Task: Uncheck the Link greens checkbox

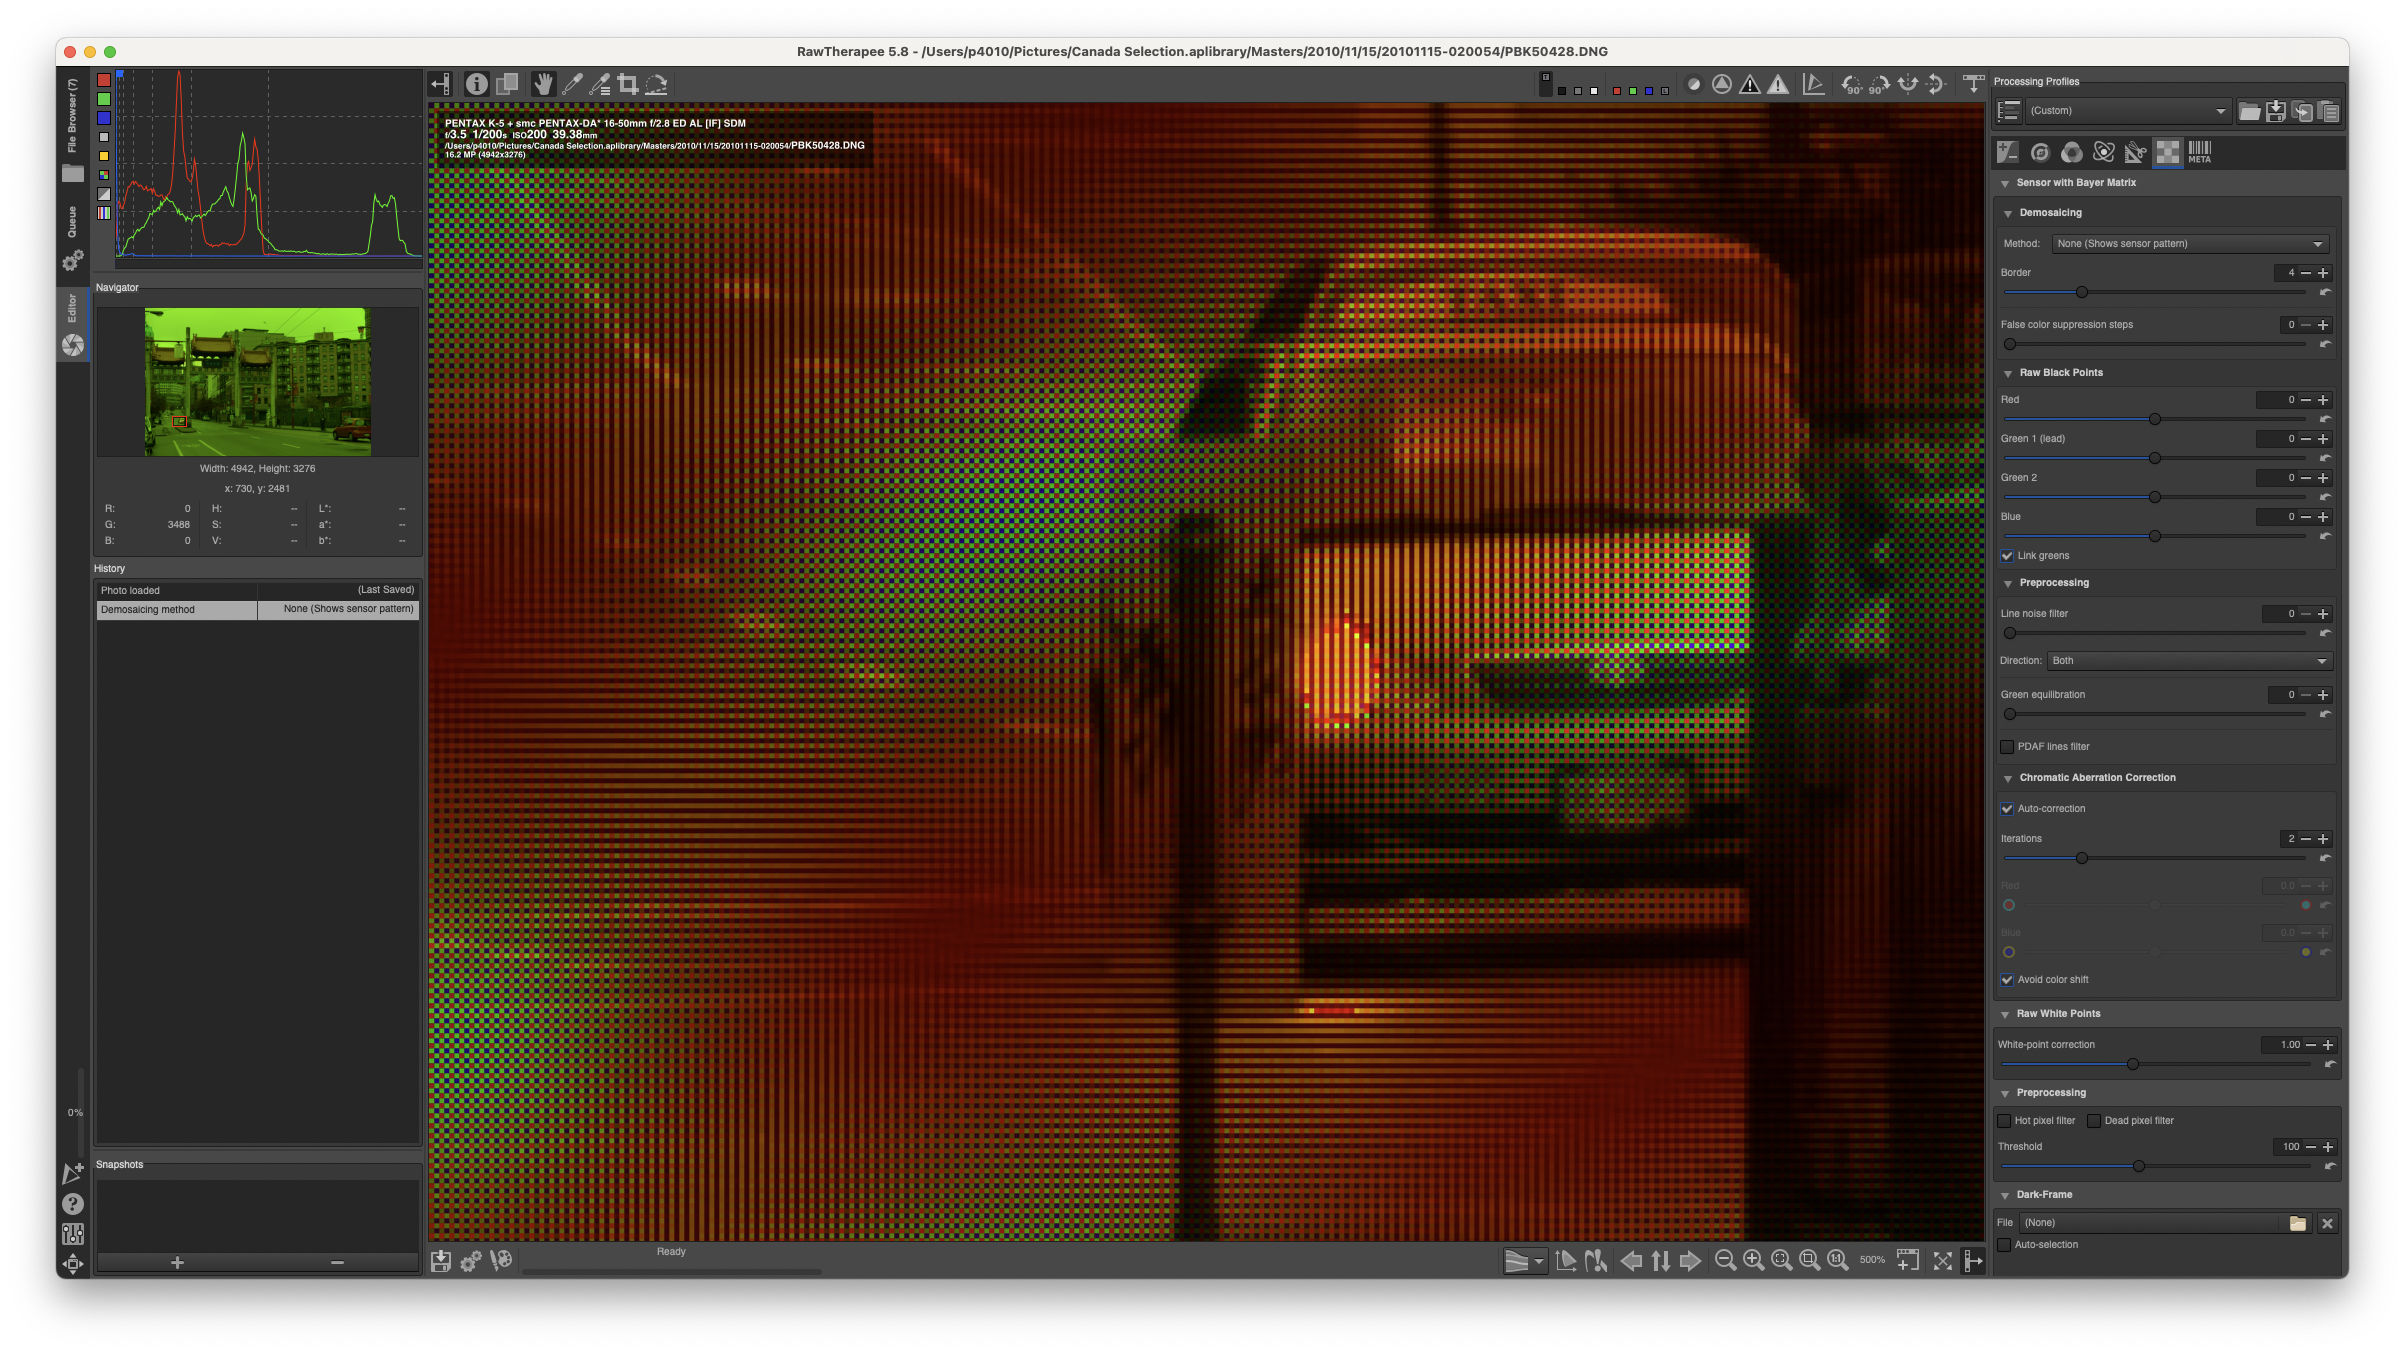Action: point(2007,556)
